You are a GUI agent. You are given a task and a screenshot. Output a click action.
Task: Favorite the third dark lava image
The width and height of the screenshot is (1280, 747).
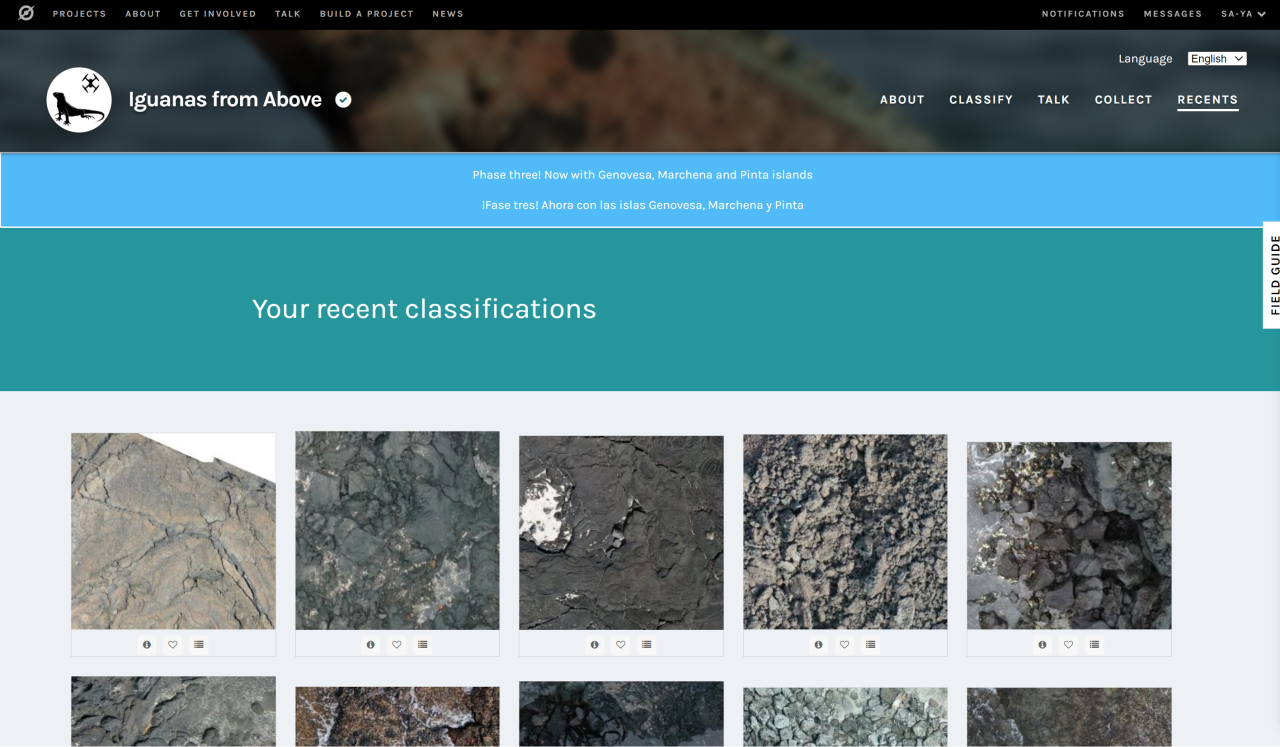coord(621,645)
